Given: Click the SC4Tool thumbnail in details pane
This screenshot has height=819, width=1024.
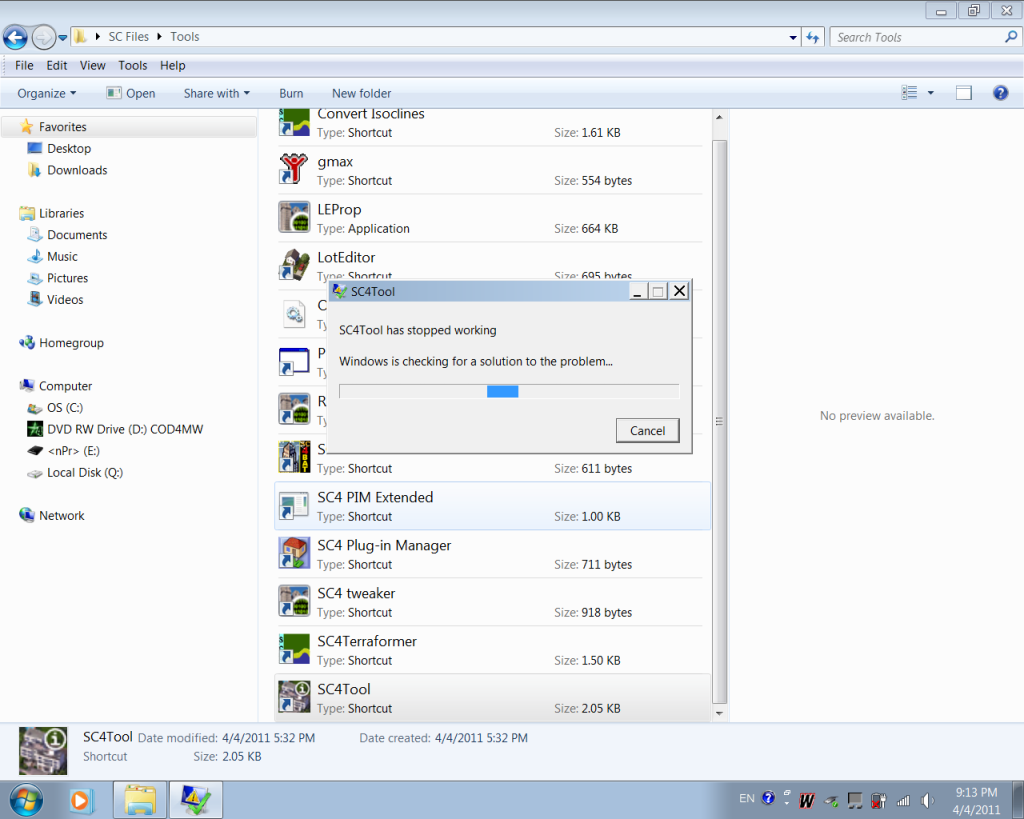Looking at the screenshot, I should coord(43,750).
